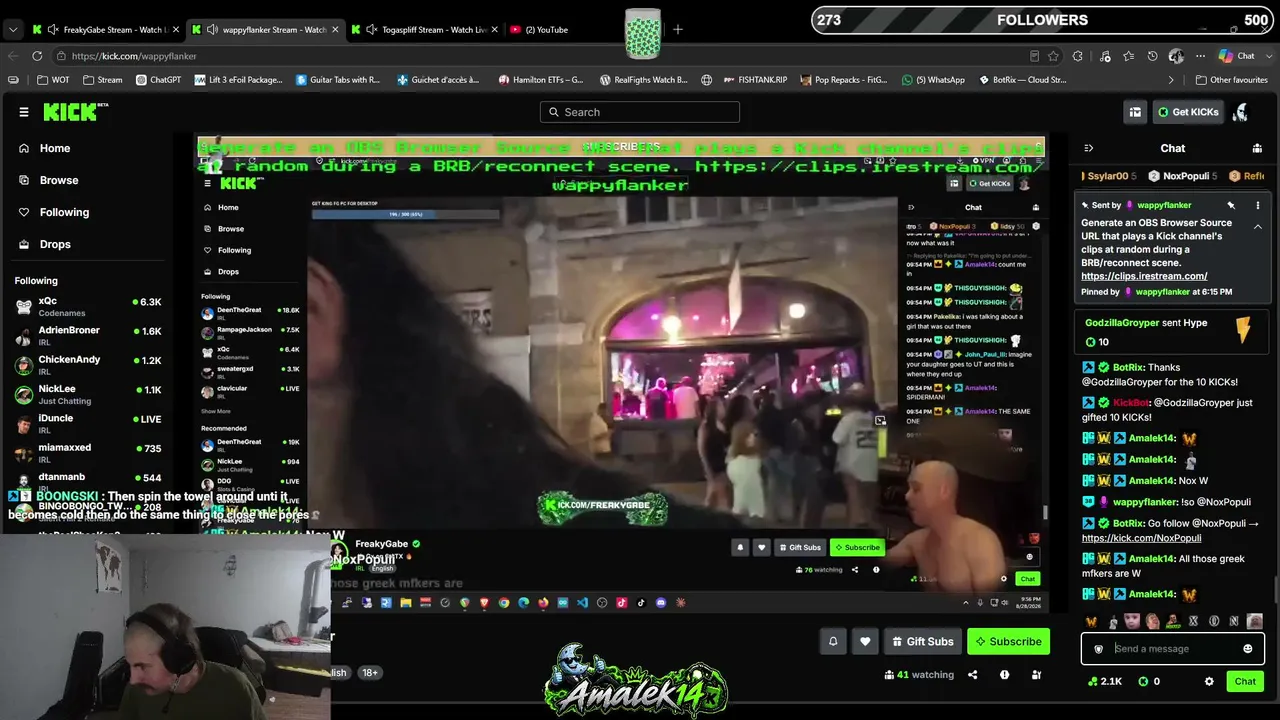Open the pinned message more options menu
Image resolution: width=1280 pixels, height=720 pixels.
1257,205
